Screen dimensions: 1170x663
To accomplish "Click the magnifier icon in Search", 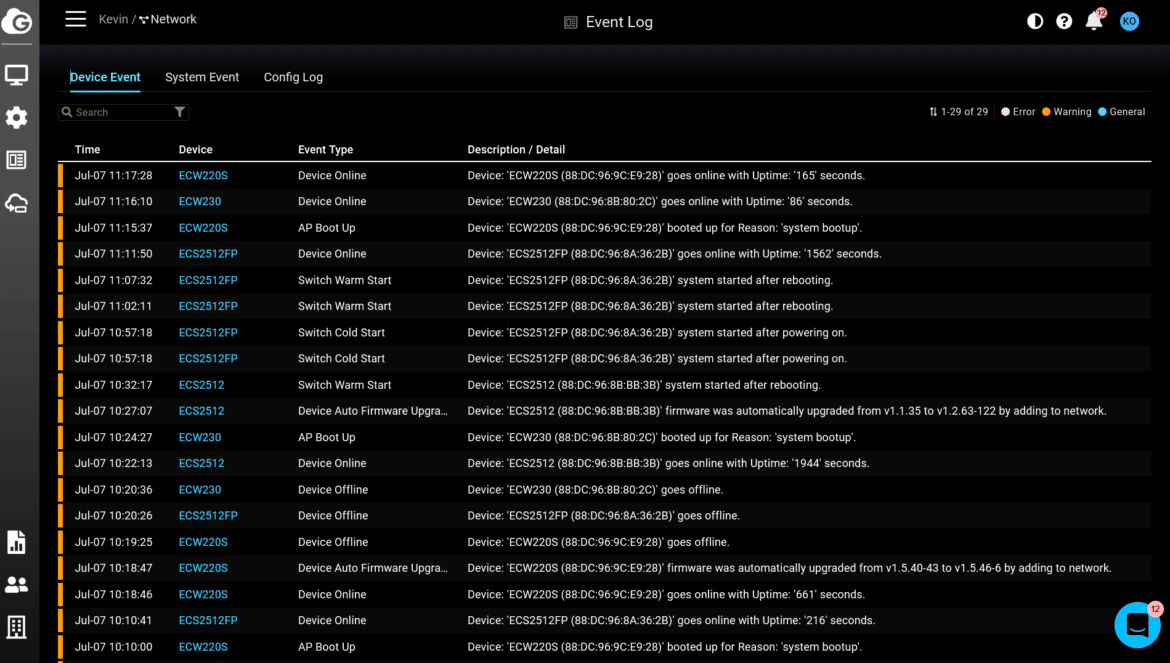I will pyautogui.click(x=67, y=112).
